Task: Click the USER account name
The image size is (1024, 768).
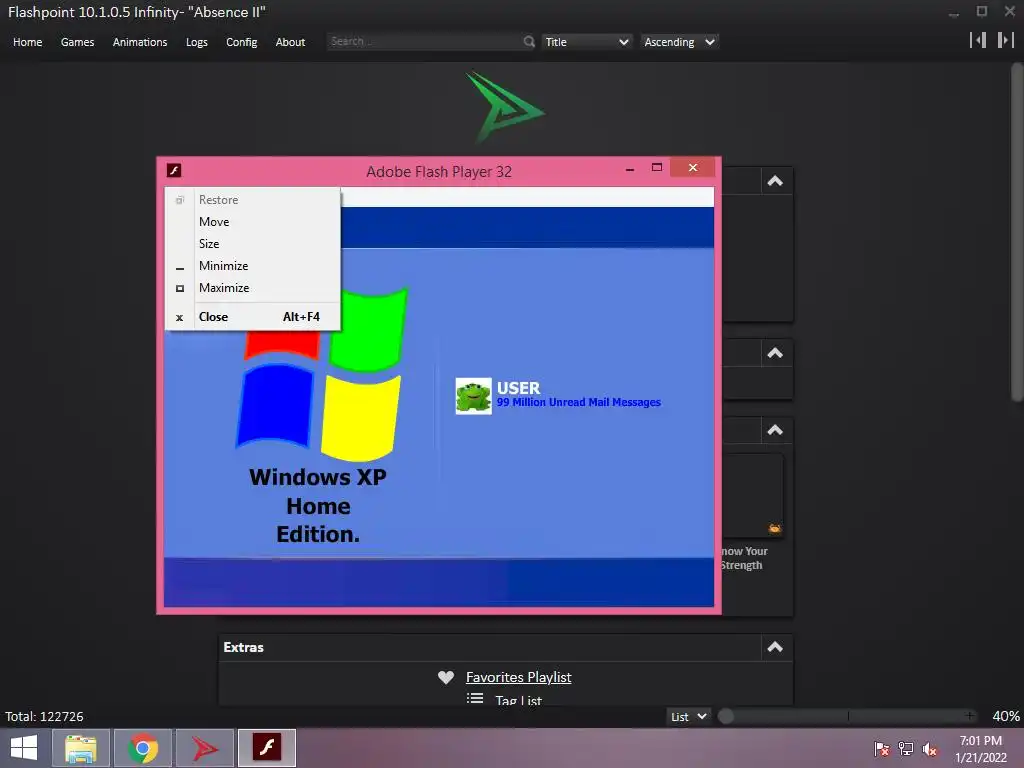Action: pyautogui.click(x=519, y=388)
